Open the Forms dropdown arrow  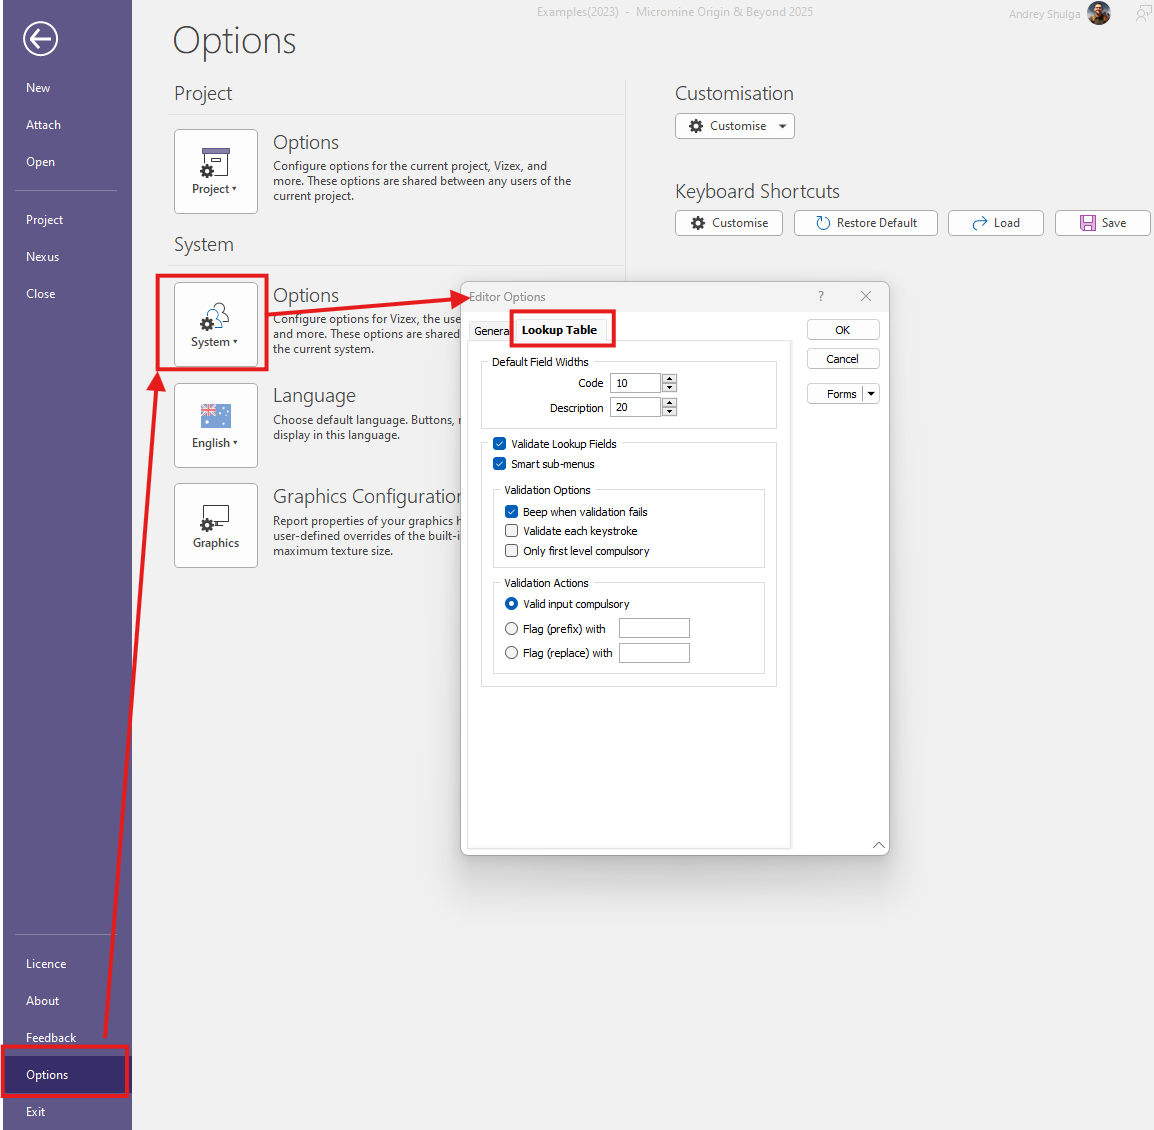871,394
